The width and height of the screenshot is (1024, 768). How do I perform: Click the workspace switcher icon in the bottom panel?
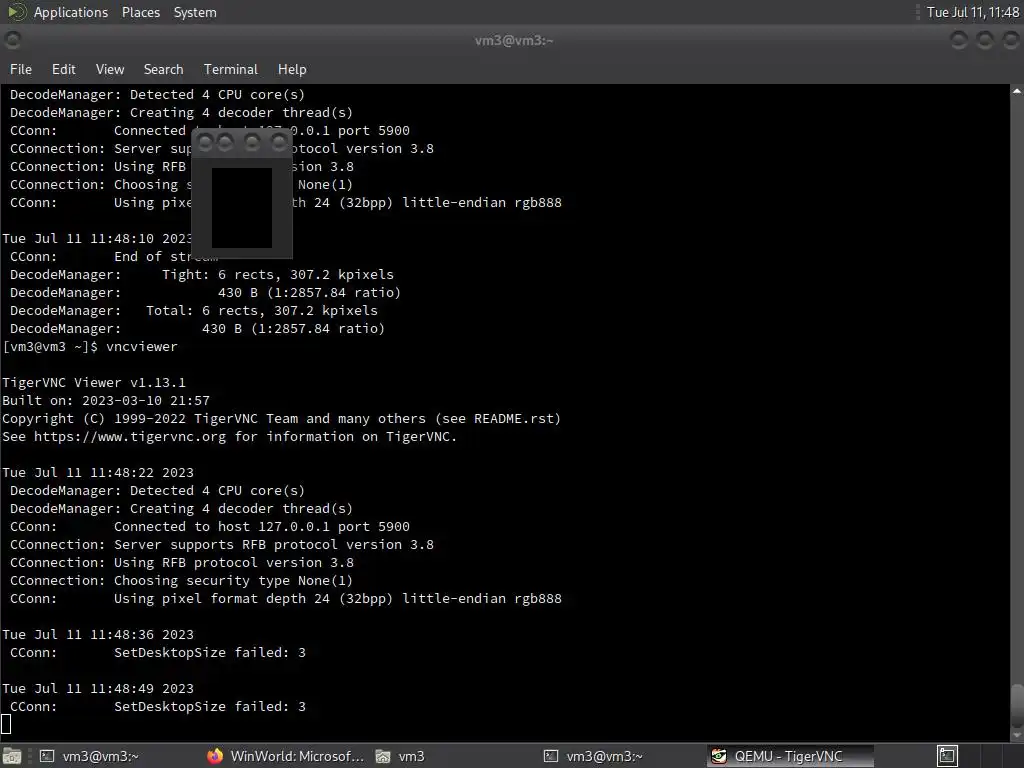[948, 756]
